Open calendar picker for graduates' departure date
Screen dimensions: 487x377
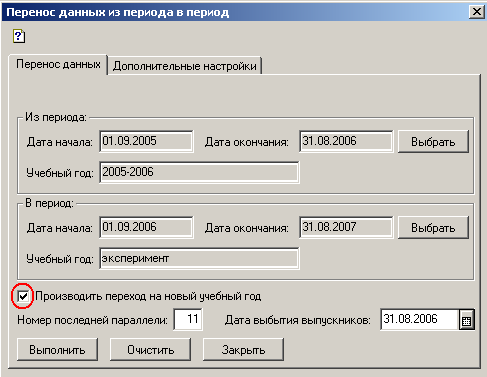pyautogui.click(x=467, y=320)
